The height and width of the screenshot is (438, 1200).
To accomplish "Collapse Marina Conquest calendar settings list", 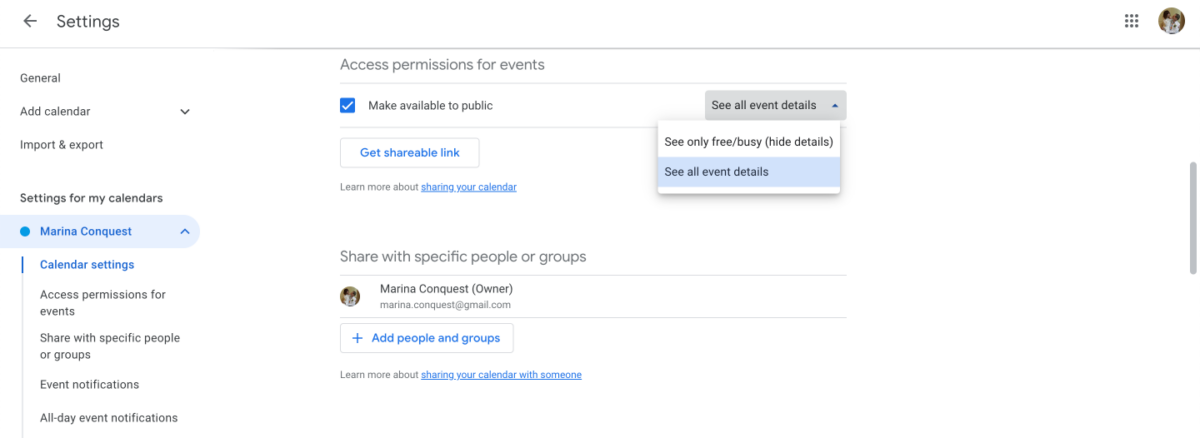I will pyautogui.click(x=185, y=231).
